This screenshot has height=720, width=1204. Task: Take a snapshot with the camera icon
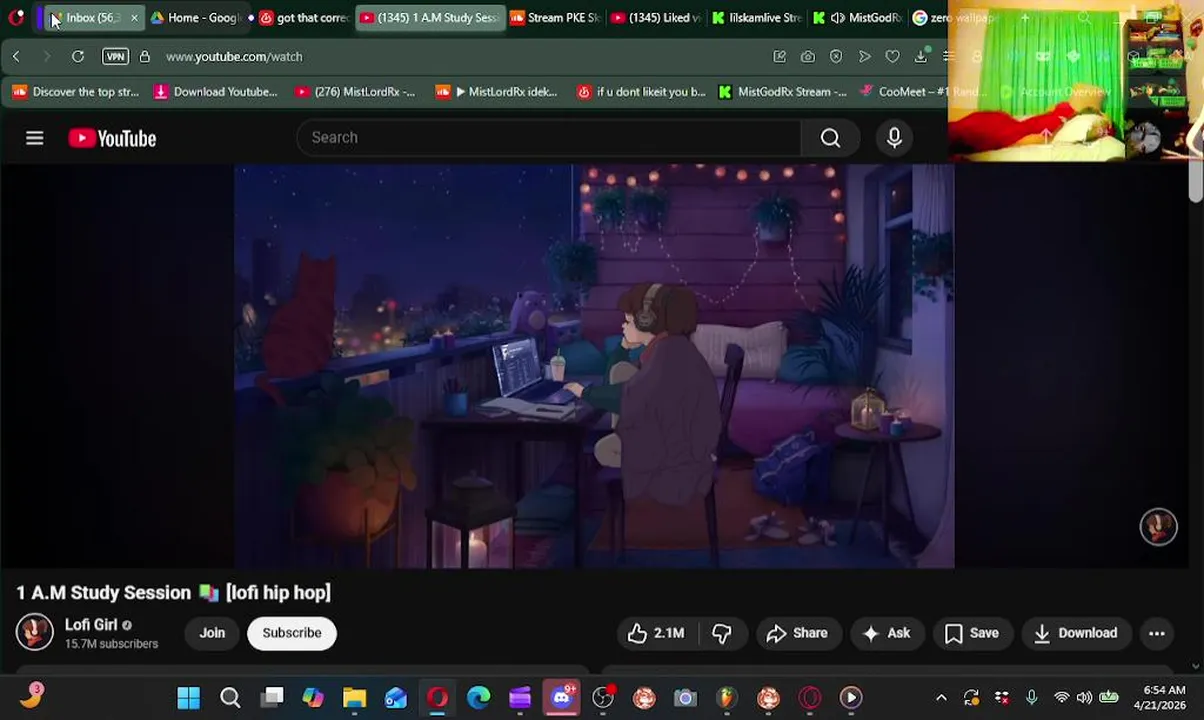tap(807, 57)
